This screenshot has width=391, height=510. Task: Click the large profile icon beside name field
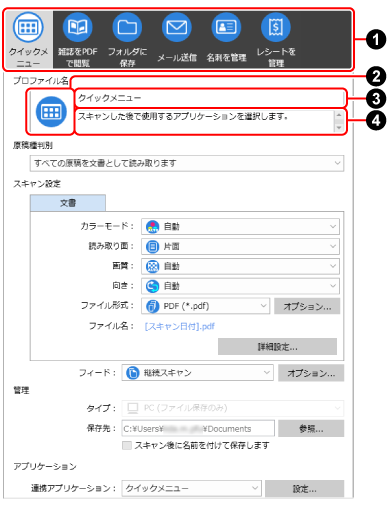tap(51, 112)
